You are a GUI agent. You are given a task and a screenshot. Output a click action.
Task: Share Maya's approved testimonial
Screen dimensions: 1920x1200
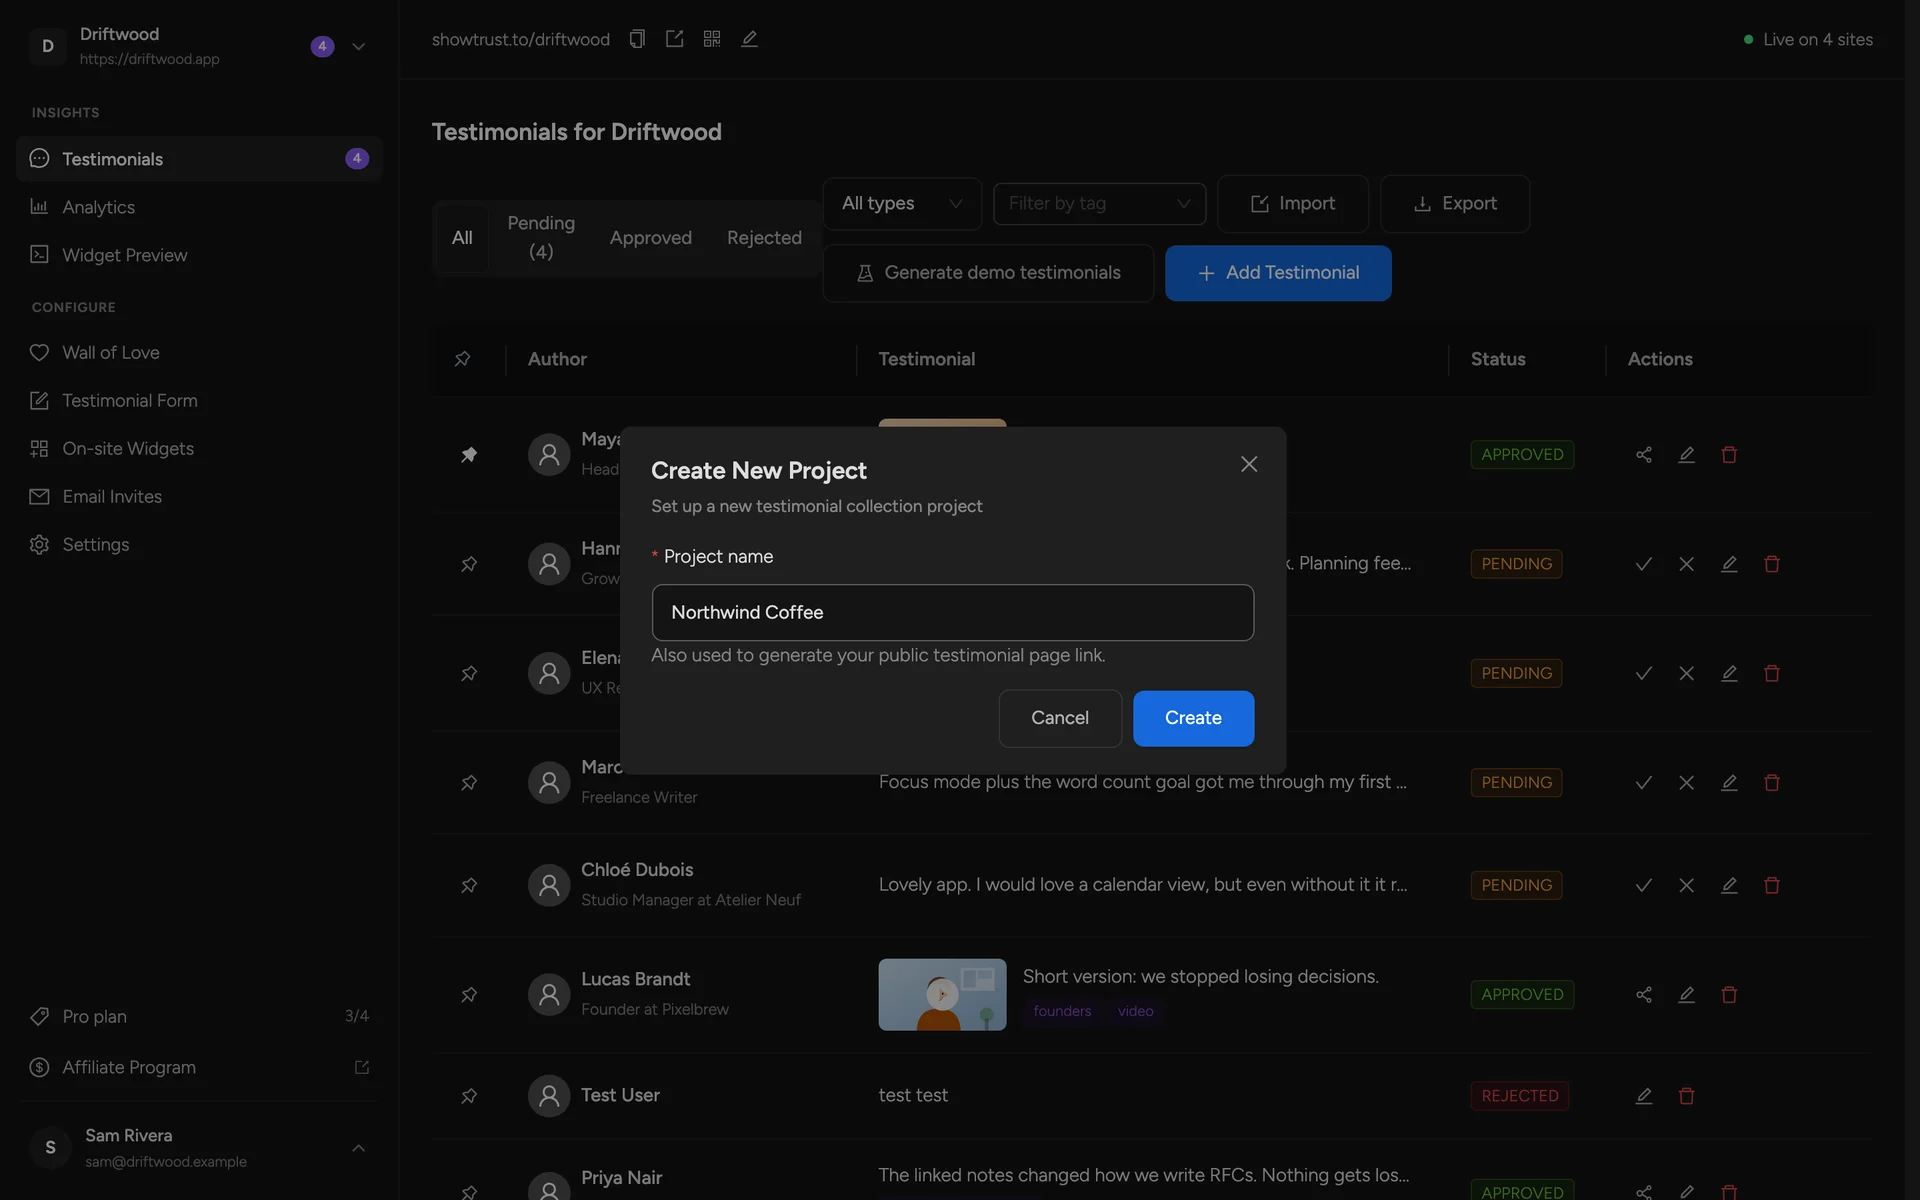click(1644, 455)
